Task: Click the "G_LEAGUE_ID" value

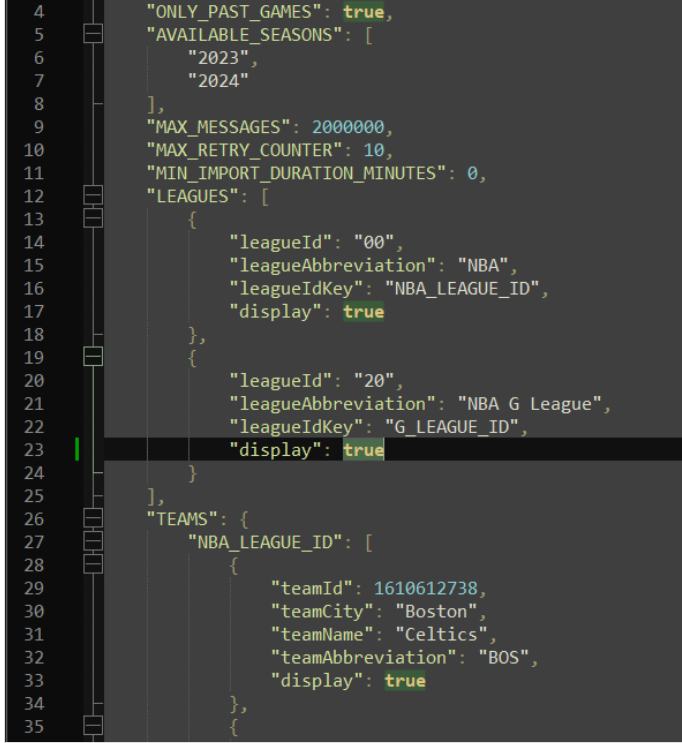Action: click(x=452, y=426)
